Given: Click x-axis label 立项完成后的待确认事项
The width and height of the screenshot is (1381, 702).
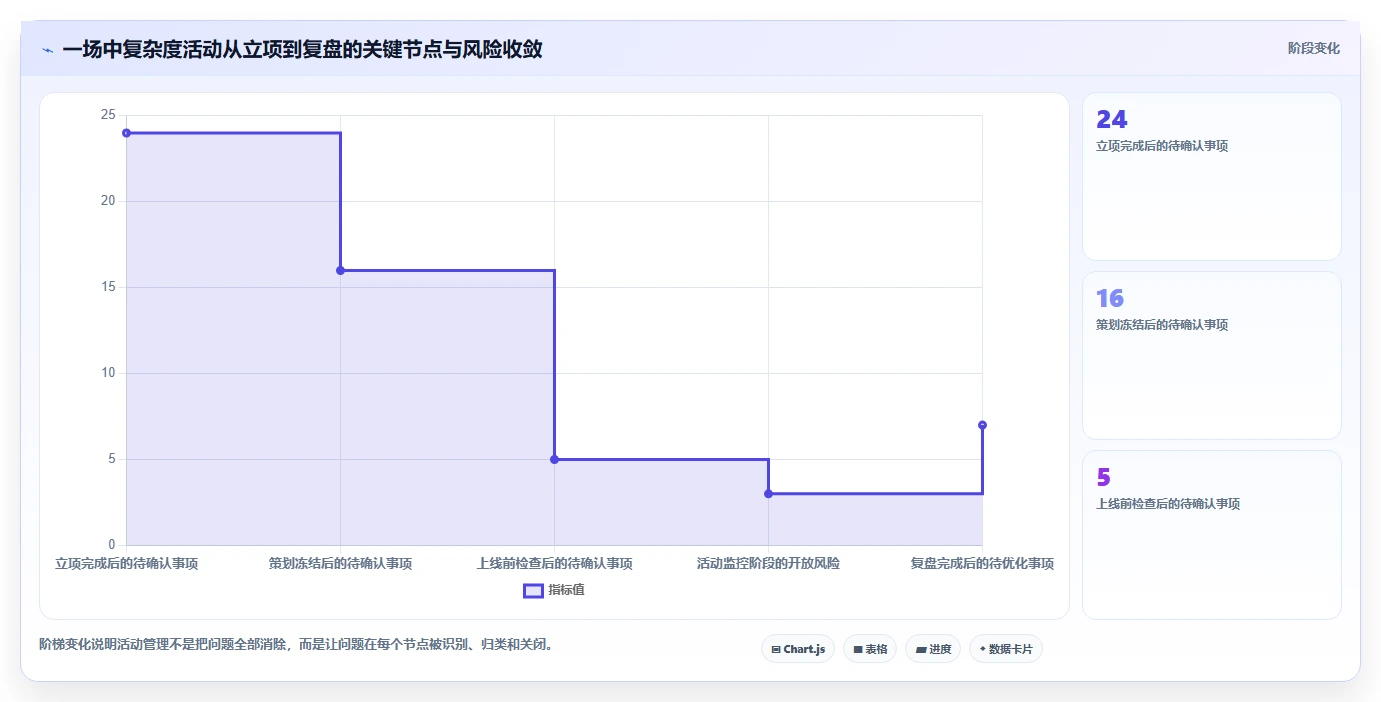Looking at the screenshot, I should (126, 564).
